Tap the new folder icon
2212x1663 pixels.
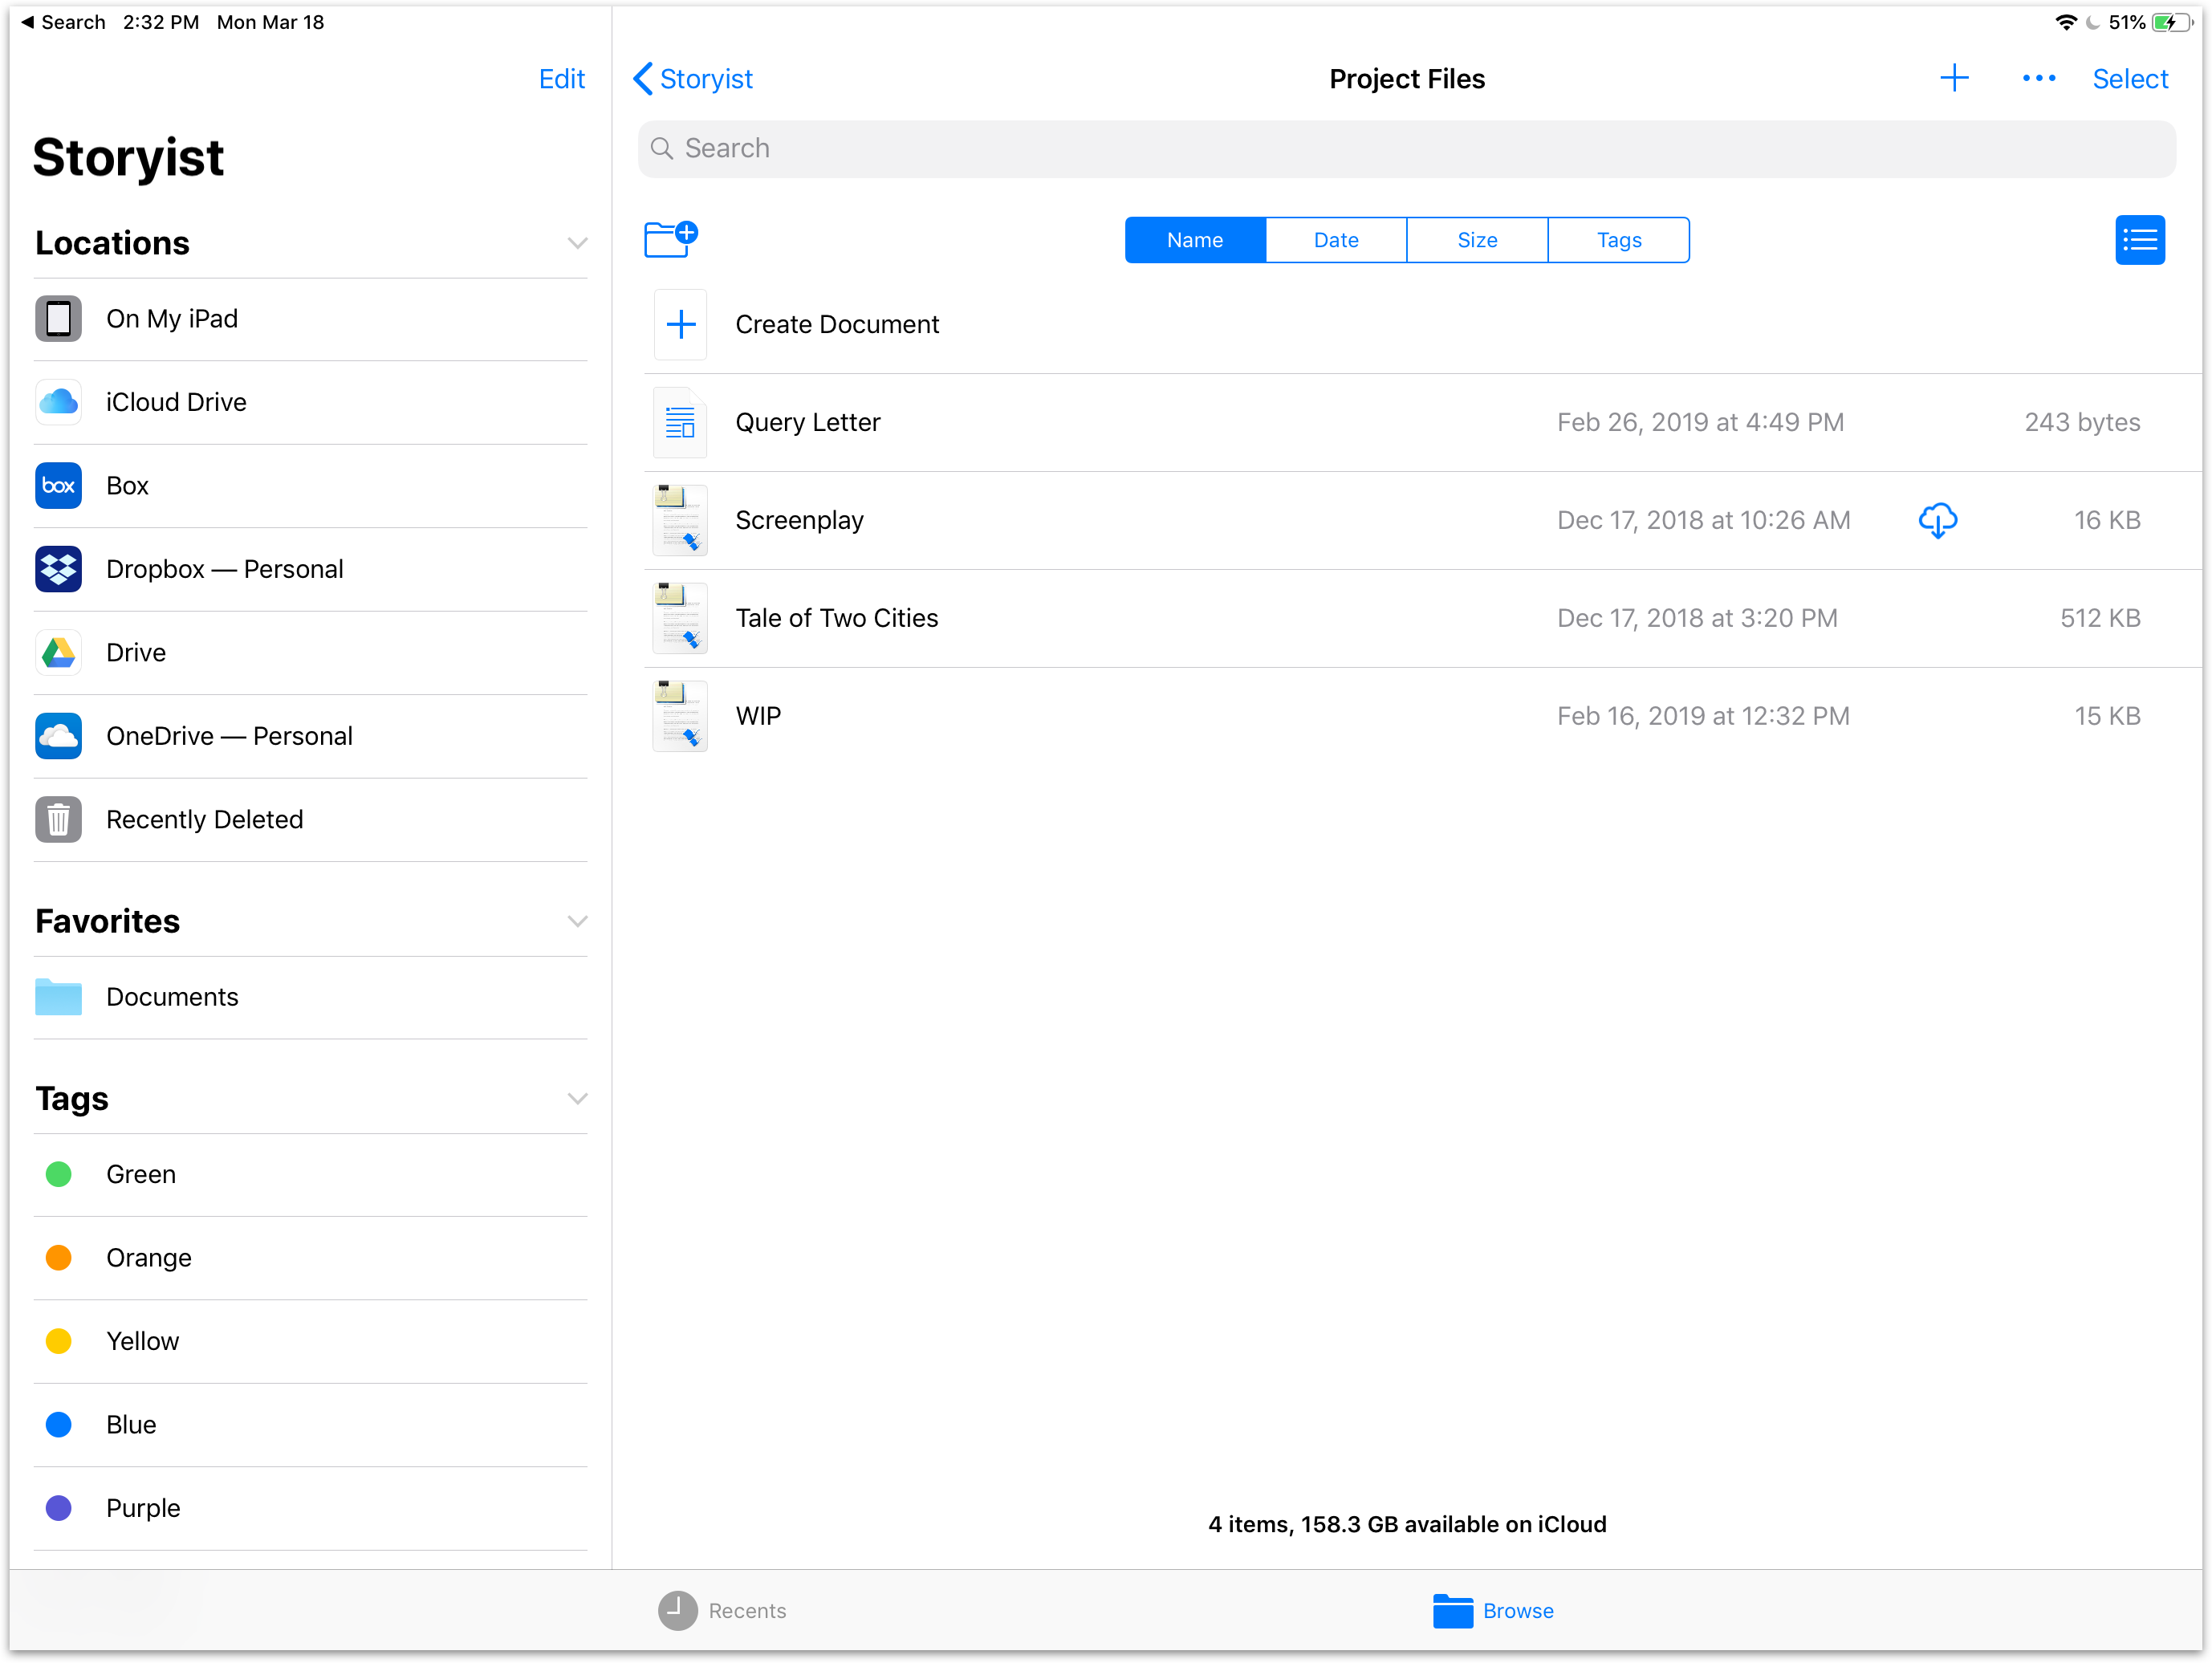(x=670, y=239)
